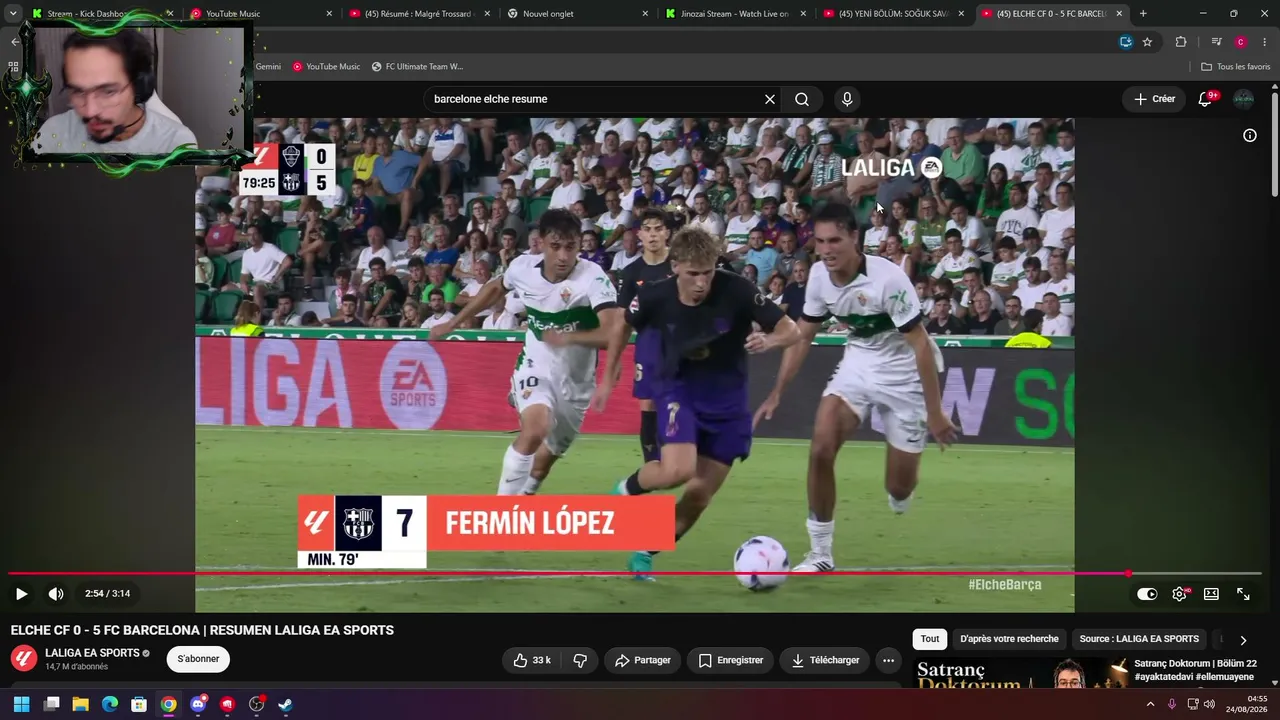Subscribe with the S'abonner button
1280x720 pixels.
tap(198, 659)
